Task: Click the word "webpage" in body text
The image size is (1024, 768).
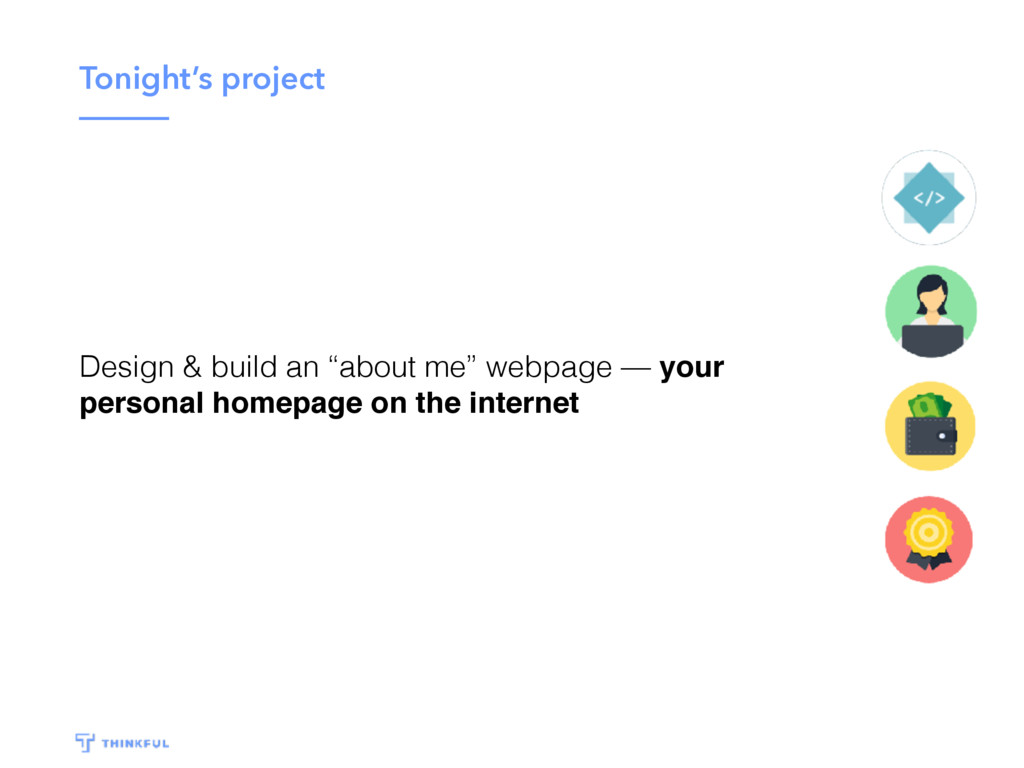Action: click(549, 368)
